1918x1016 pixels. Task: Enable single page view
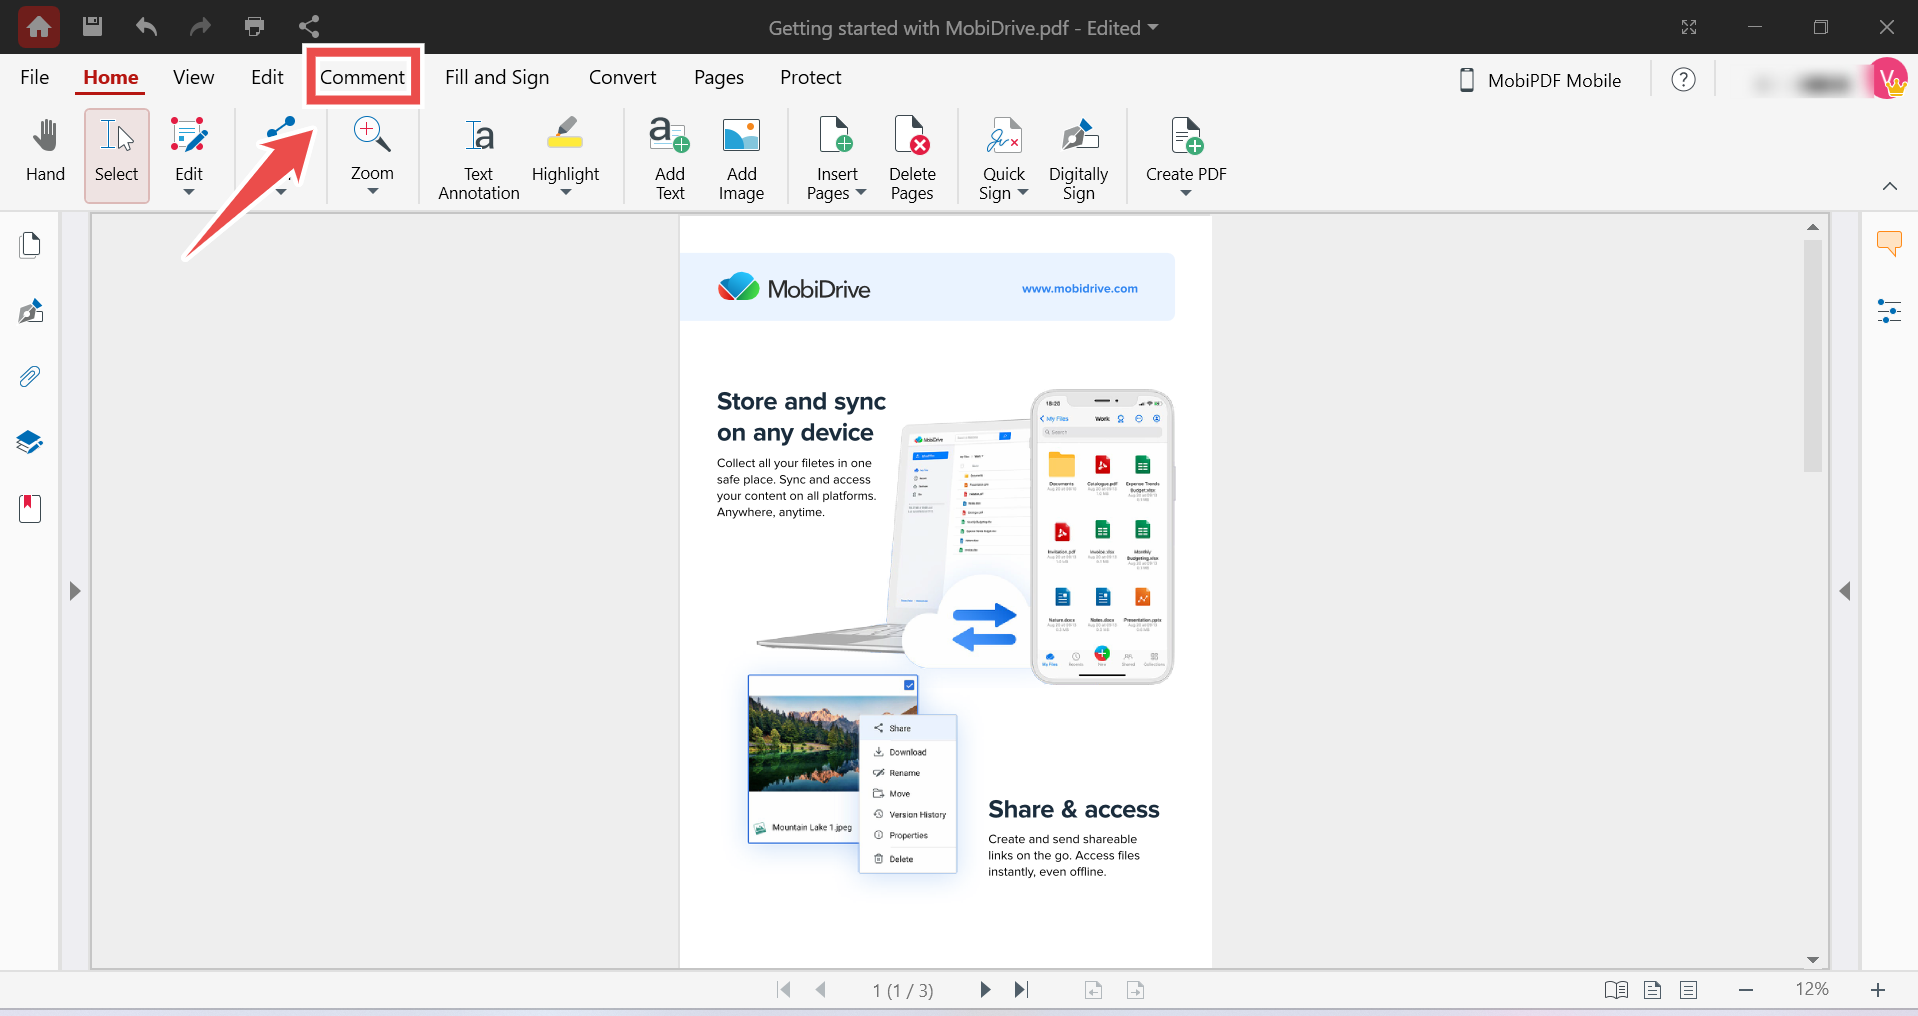point(1652,990)
